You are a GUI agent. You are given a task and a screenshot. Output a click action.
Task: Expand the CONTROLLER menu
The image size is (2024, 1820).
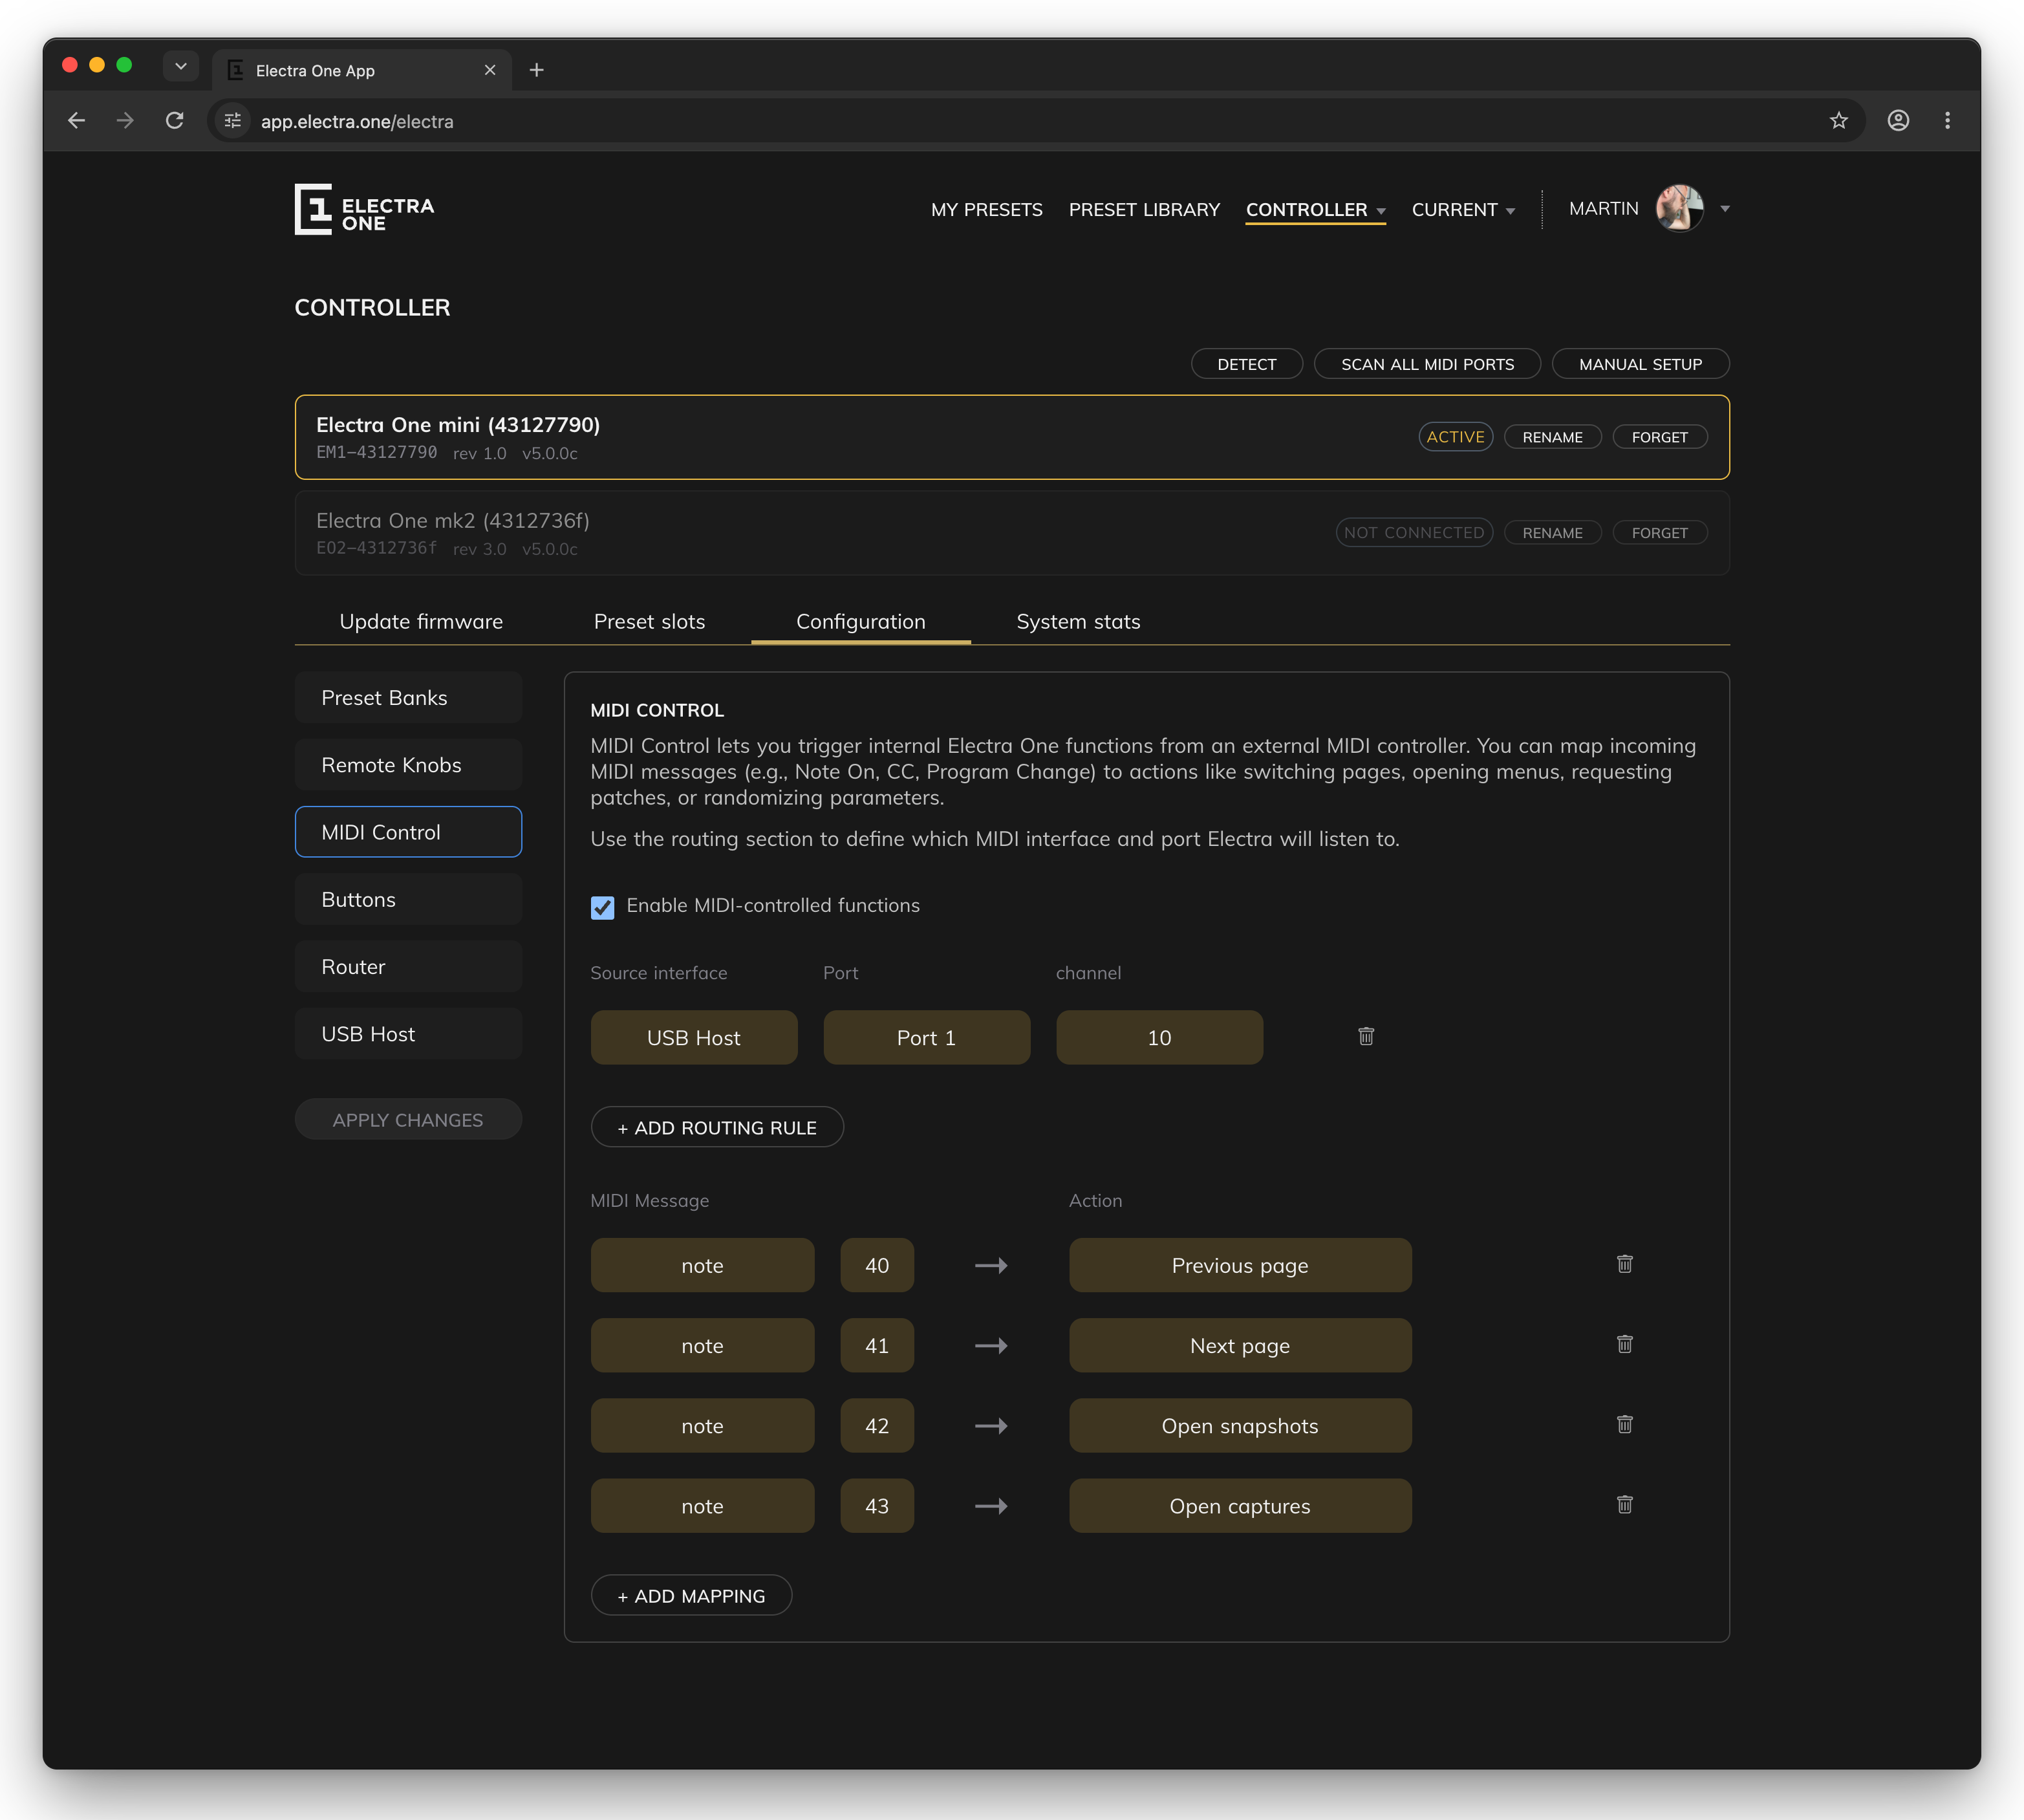(1315, 209)
